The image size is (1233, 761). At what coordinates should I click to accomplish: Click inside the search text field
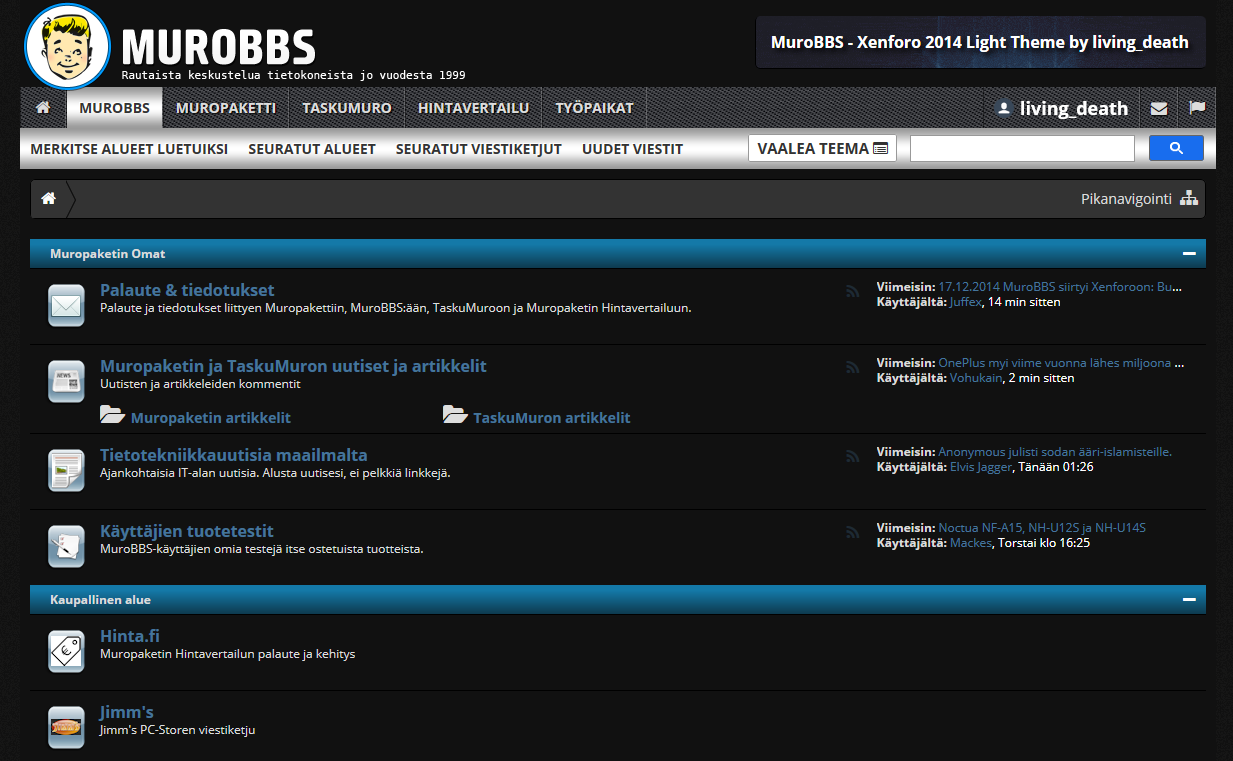click(1022, 148)
